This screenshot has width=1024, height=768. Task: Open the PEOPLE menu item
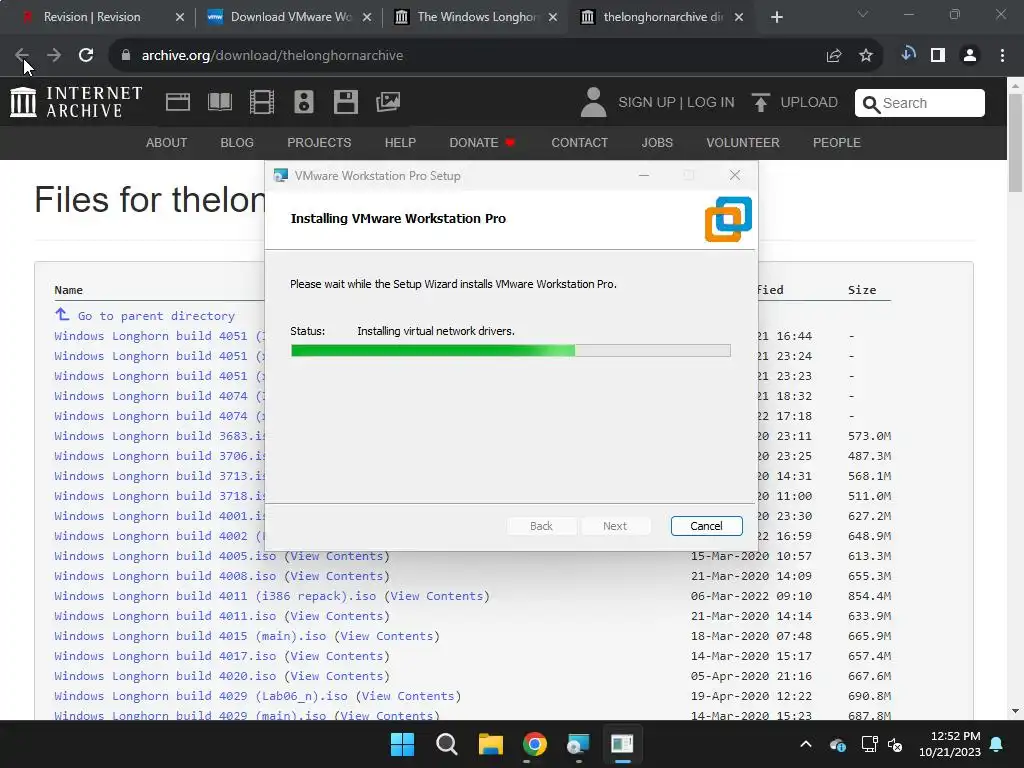837,142
